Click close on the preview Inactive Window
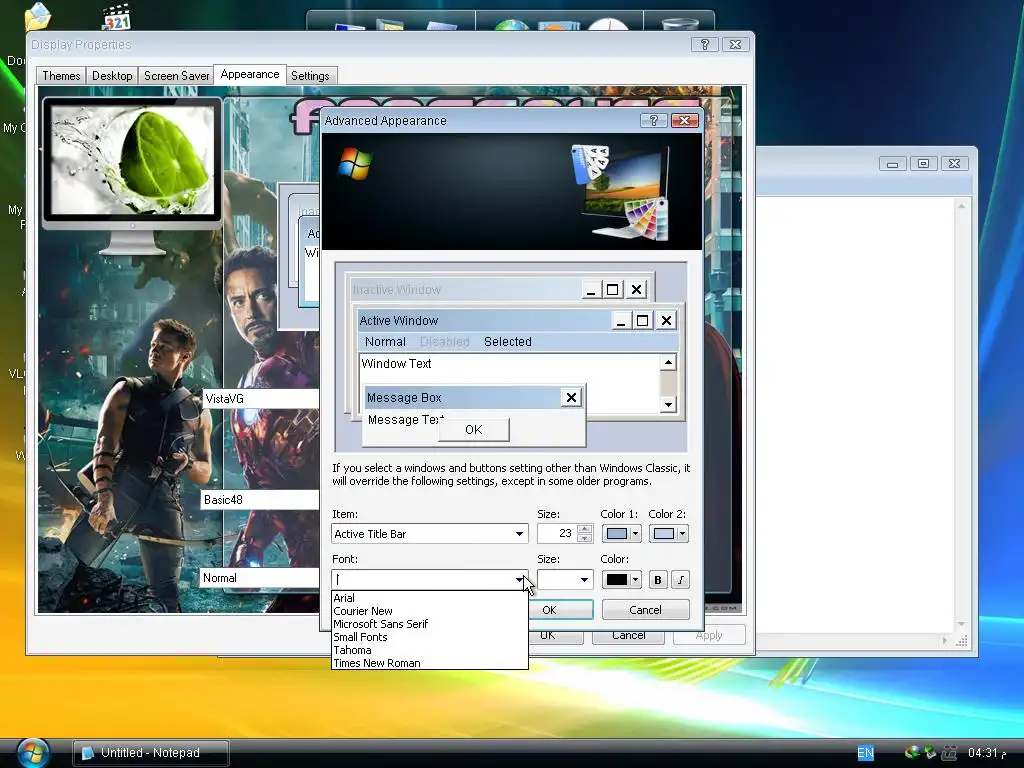1024x768 pixels. click(637, 289)
